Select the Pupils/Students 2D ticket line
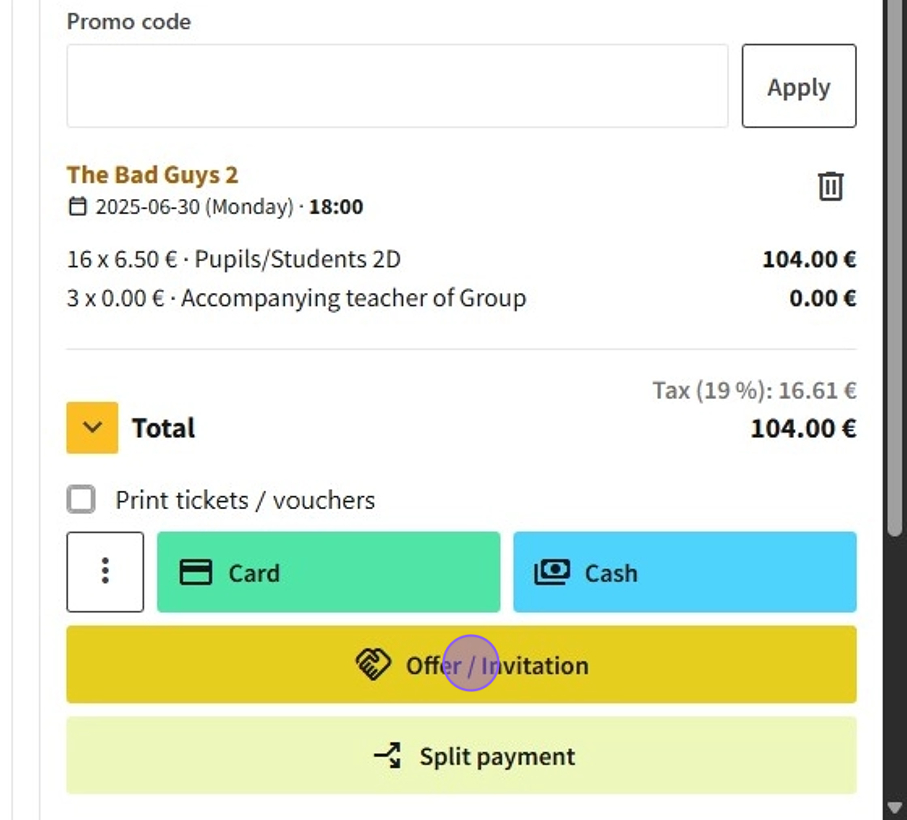Screen dimensions: 907x820 pos(234,260)
